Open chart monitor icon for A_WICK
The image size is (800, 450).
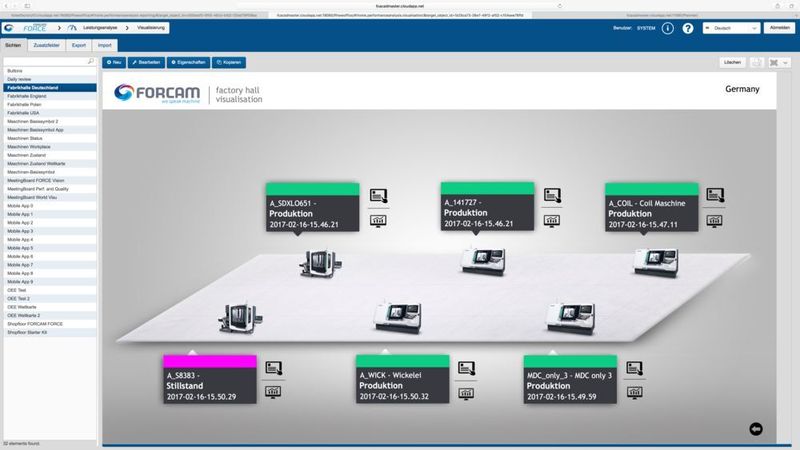[x=466, y=394]
